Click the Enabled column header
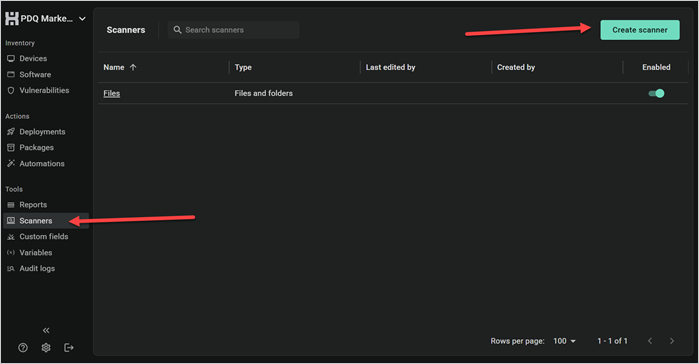Image resolution: width=699 pixels, height=364 pixels. tap(656, 67)
